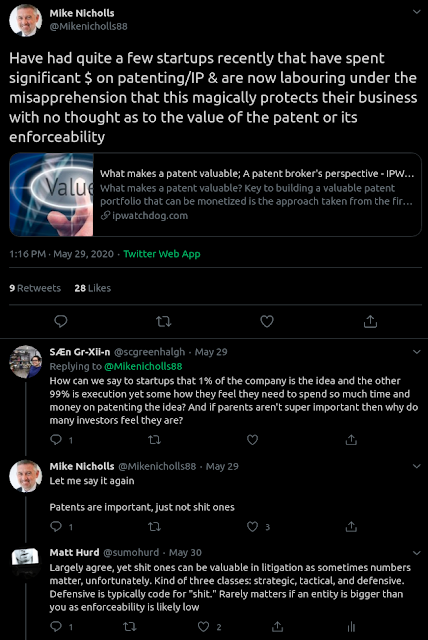Open the ipwatchdog.com article link card
The width and height of the screenshot is (428, 640).
click(215, 195)
